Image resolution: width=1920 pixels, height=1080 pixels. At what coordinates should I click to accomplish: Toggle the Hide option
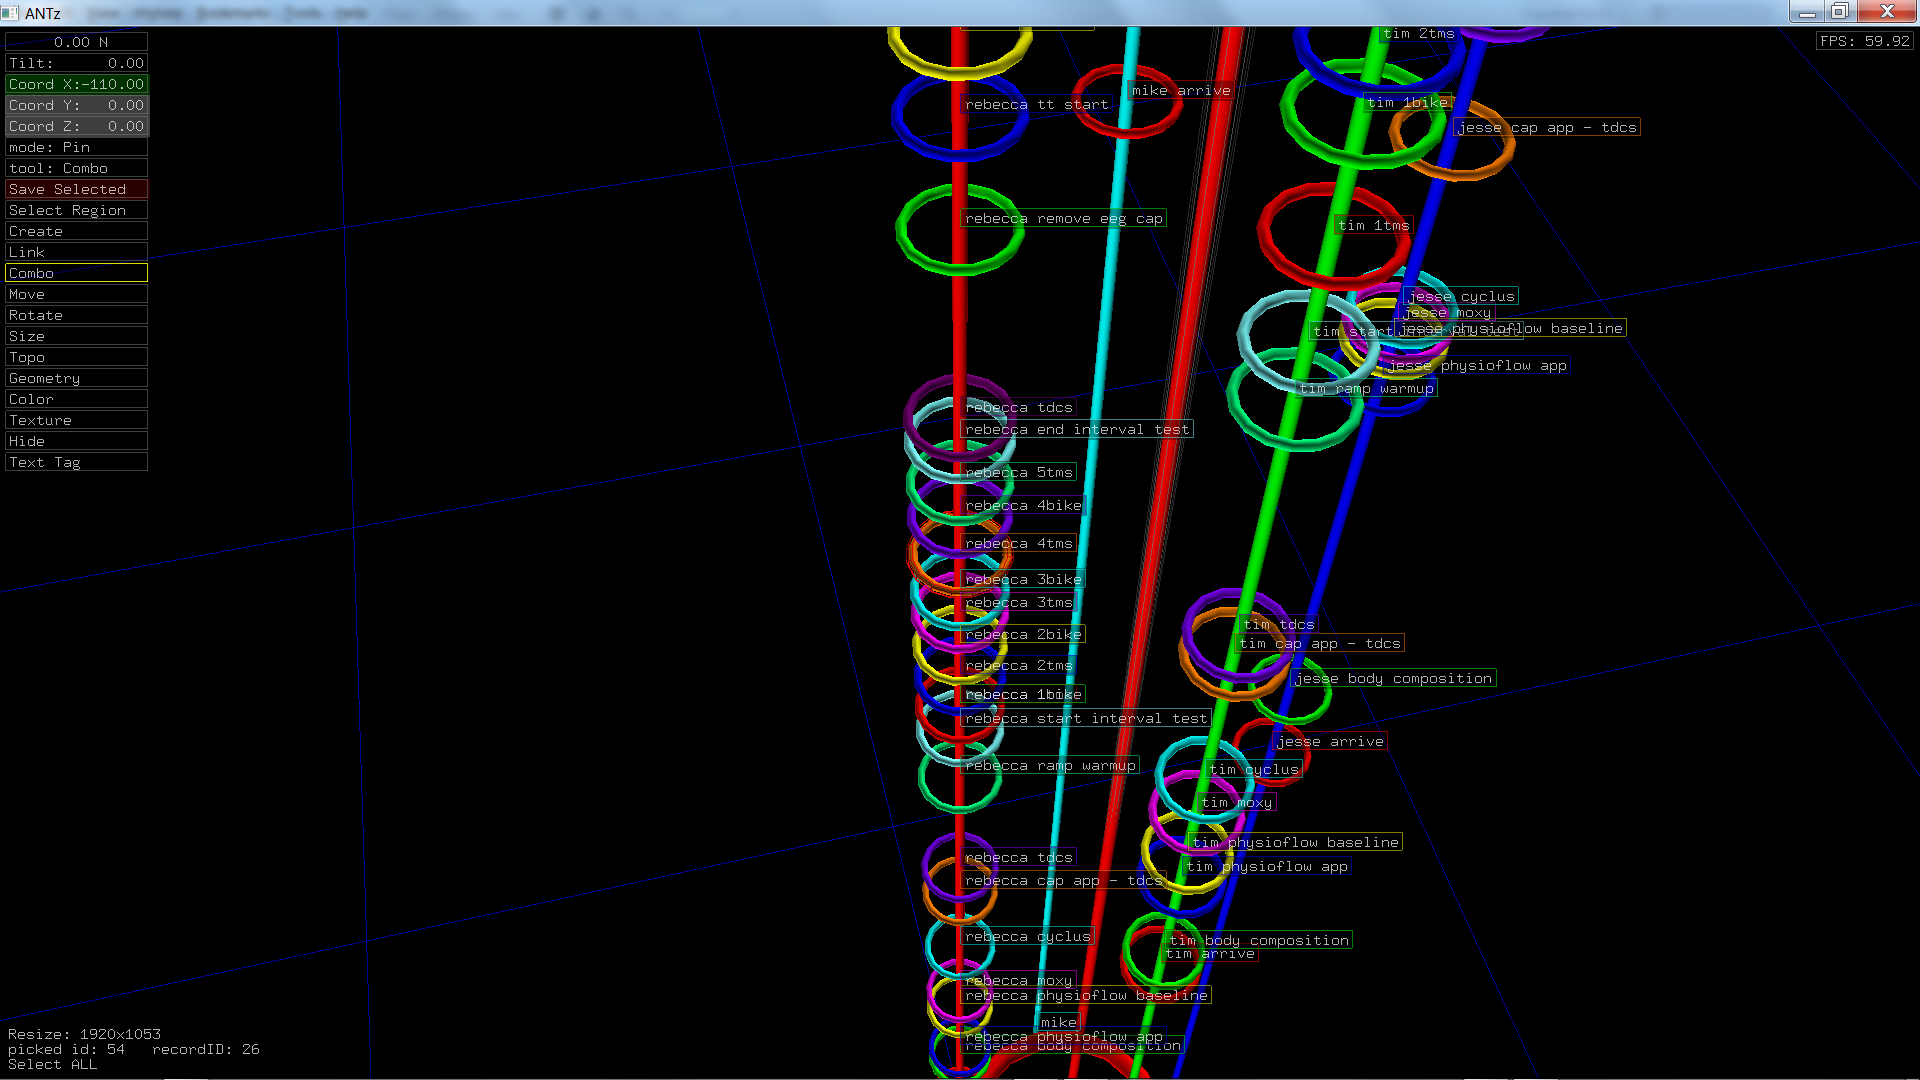(x=76, y=441)
